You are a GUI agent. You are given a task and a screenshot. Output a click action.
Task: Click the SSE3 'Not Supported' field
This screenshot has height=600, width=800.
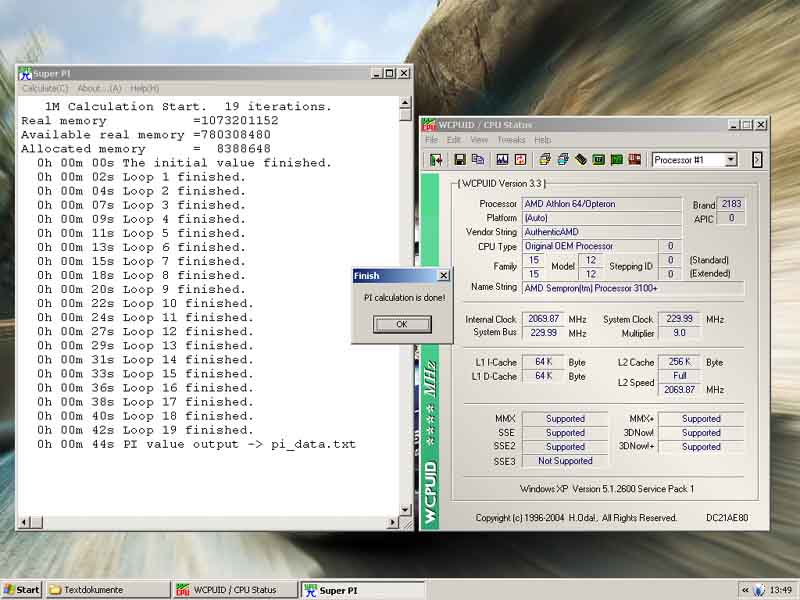(565, 461)
